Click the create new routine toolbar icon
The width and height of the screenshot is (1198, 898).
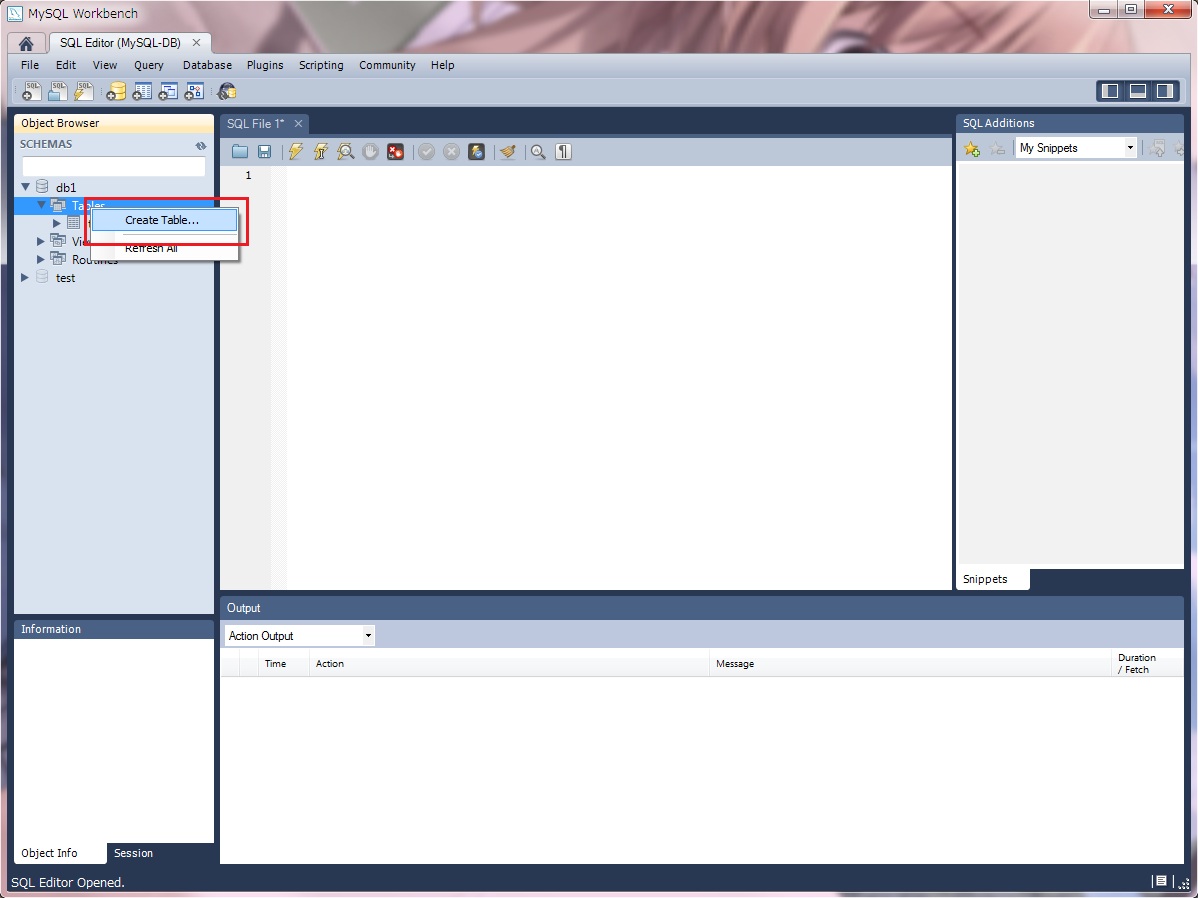(194, 92)
